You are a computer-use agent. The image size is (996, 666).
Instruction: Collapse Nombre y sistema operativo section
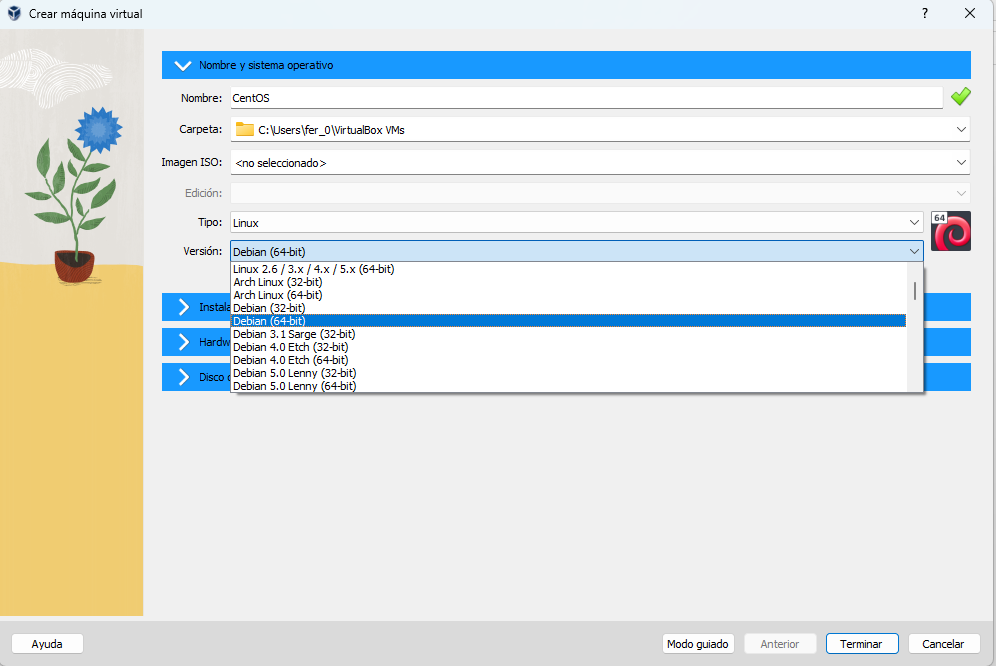point(183,65)
